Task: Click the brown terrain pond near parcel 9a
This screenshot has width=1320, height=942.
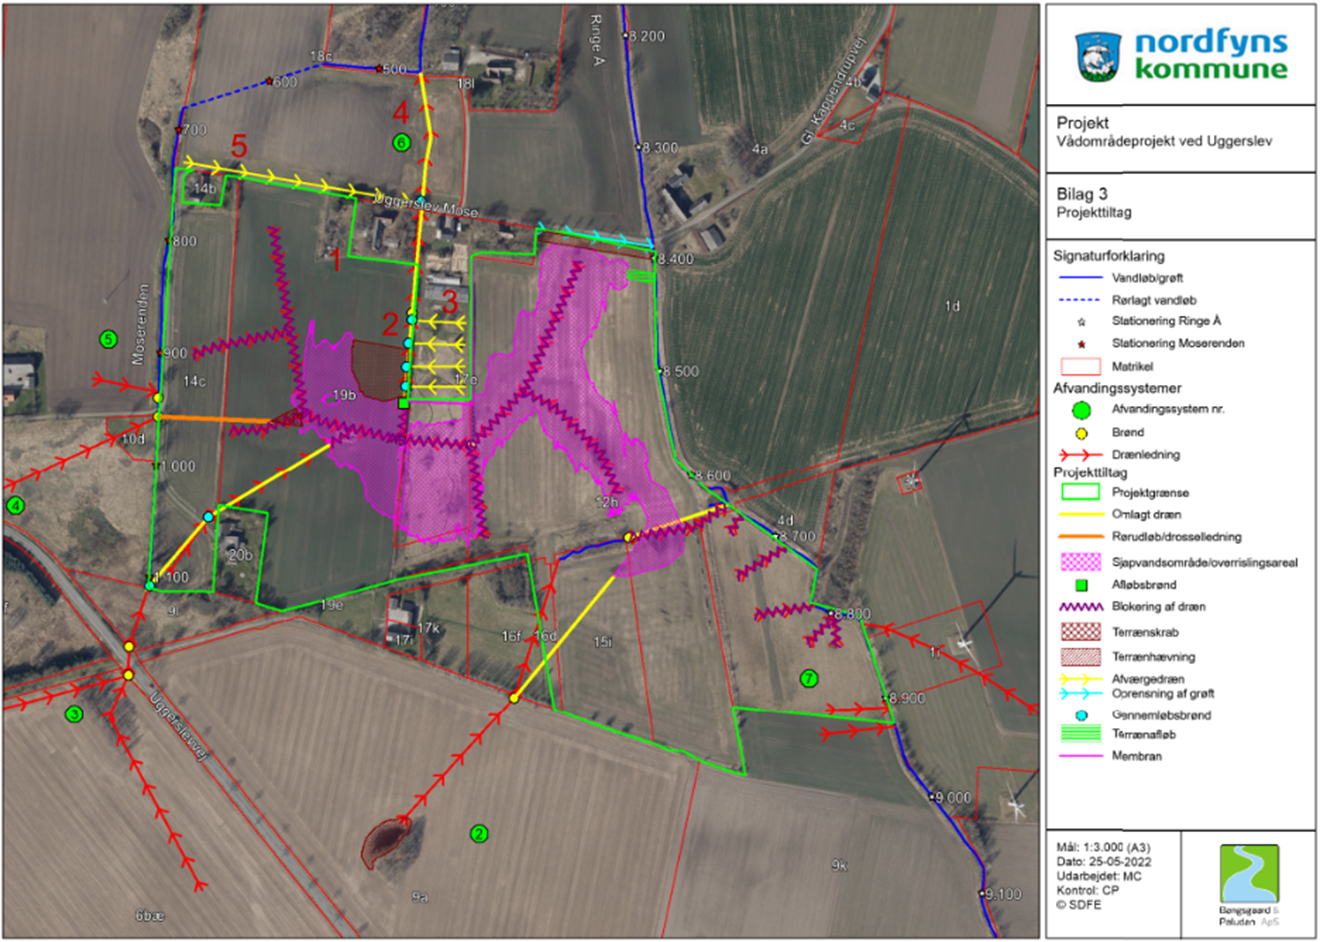Action: click(x=384, y=842)
